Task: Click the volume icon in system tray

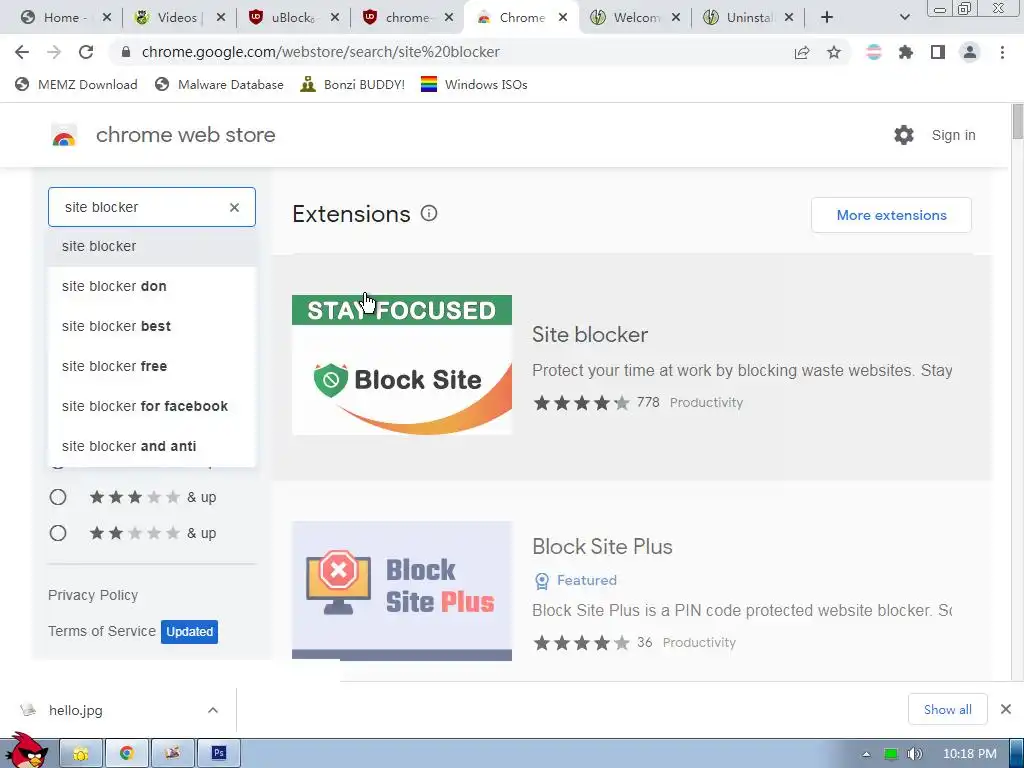Action: pos(915,754)
